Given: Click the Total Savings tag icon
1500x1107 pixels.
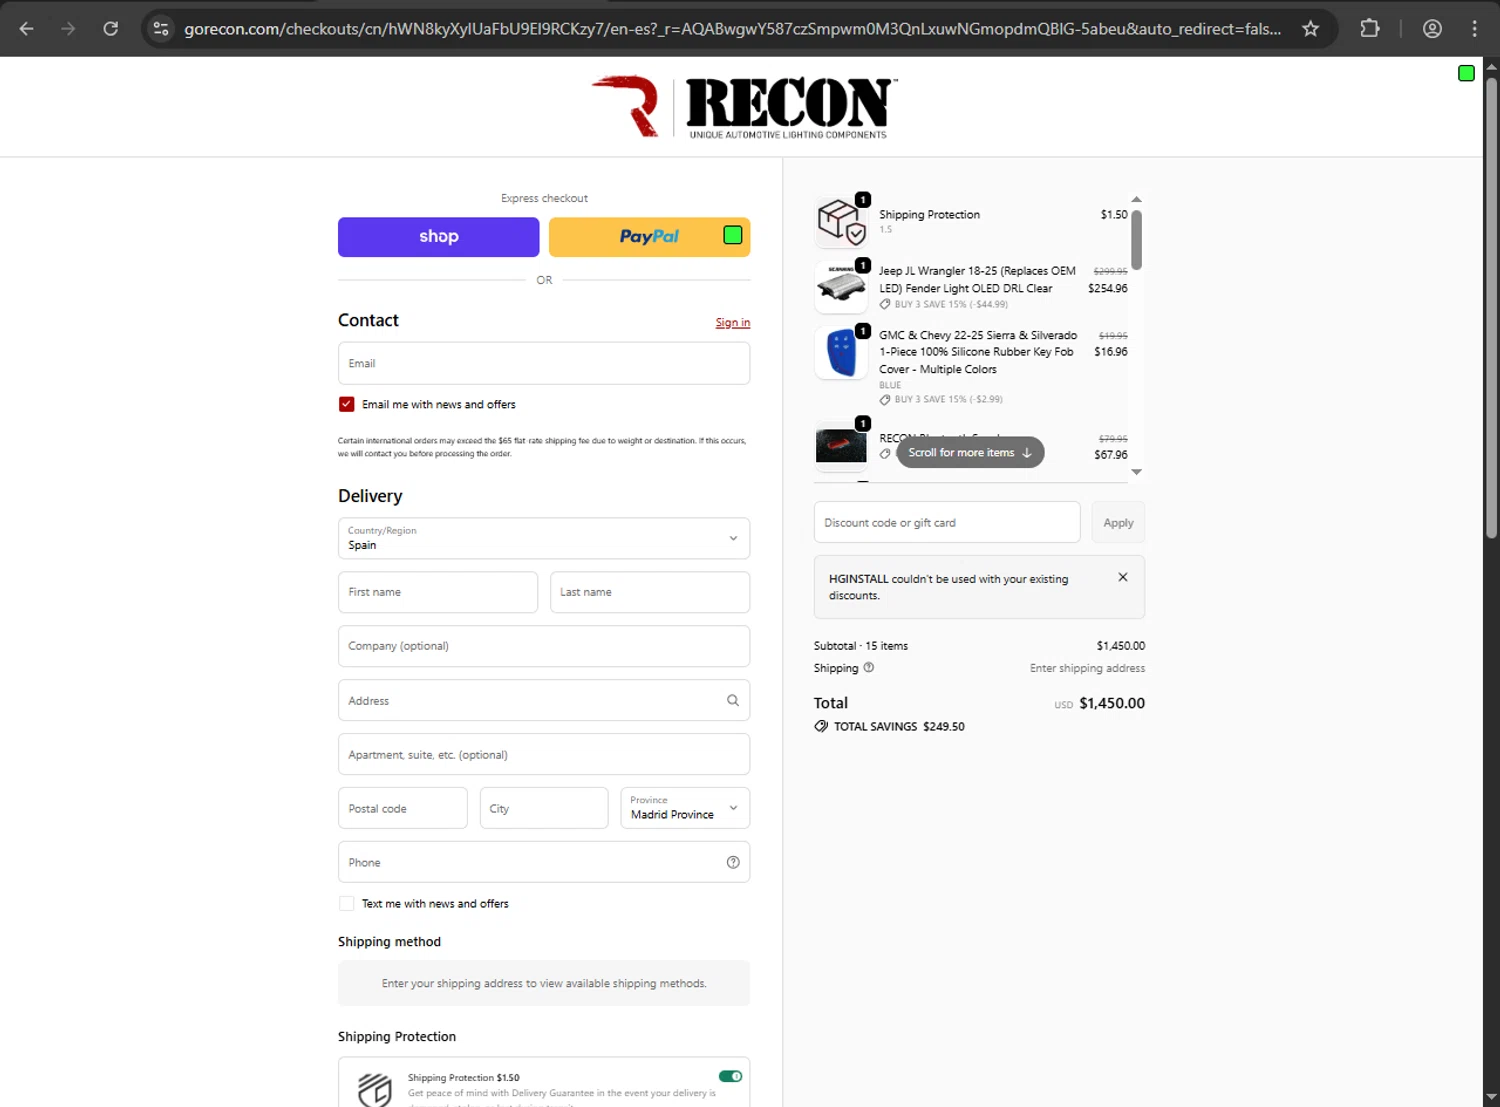Looking at the screenshot, I should coord(821,727).
